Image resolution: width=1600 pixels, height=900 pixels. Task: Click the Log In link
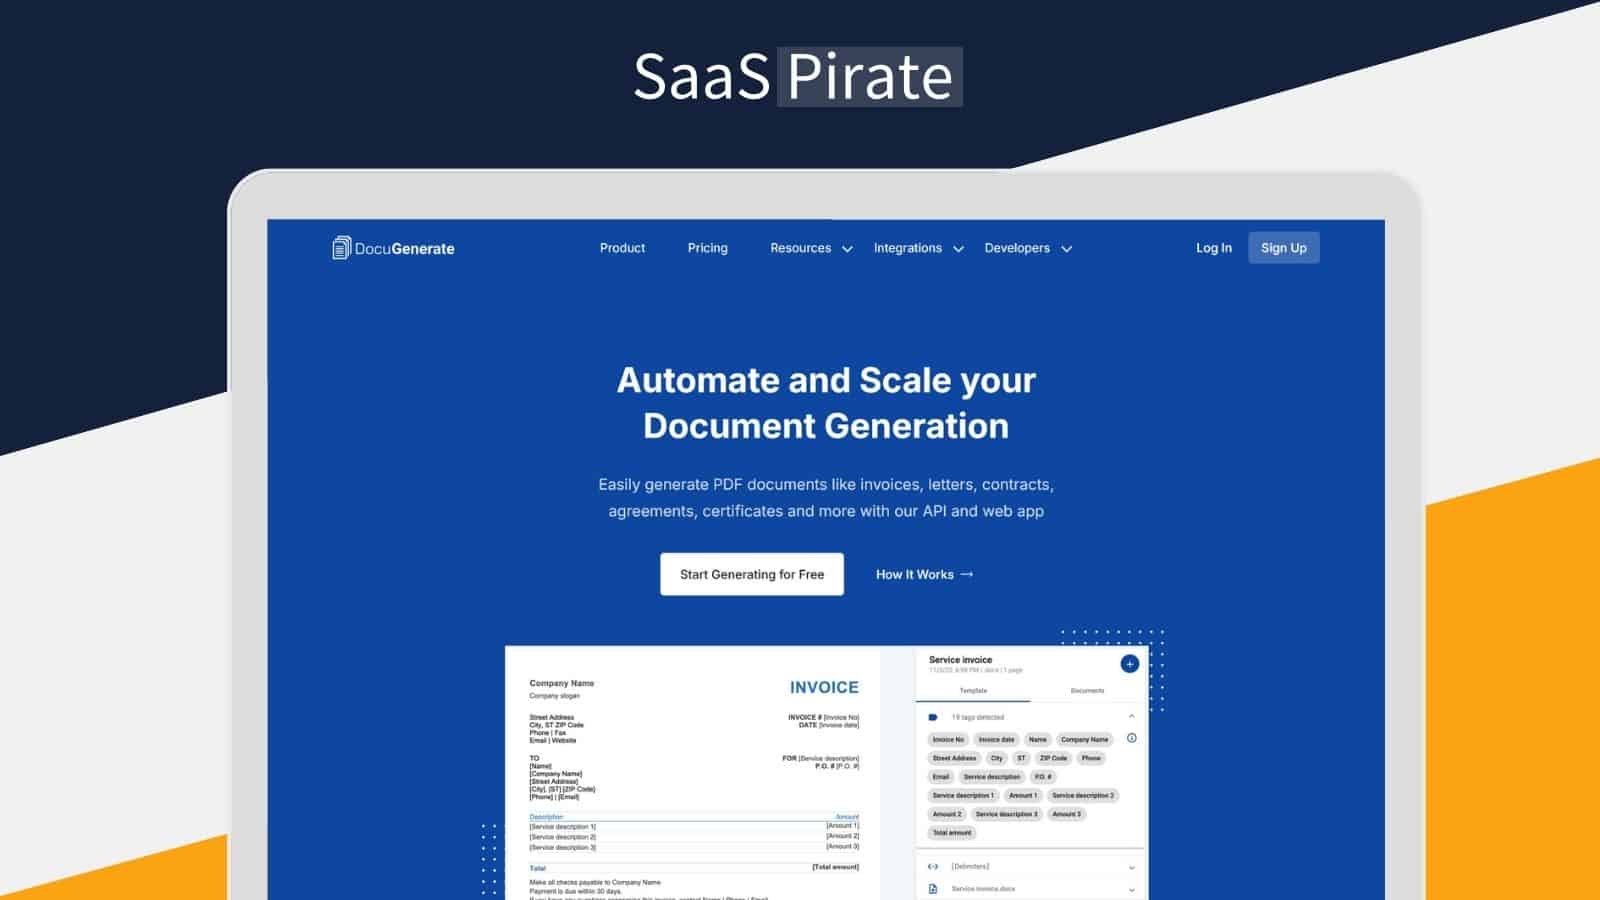point(1214,248)
